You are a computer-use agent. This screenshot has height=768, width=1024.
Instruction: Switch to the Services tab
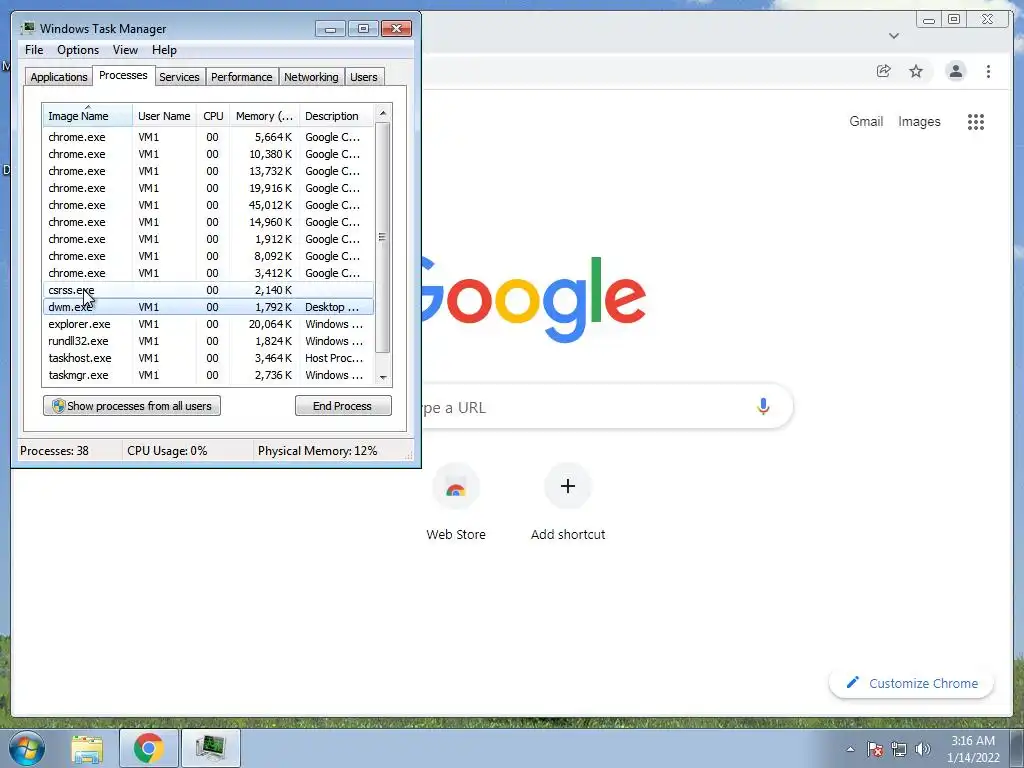[x=179, y=77]
